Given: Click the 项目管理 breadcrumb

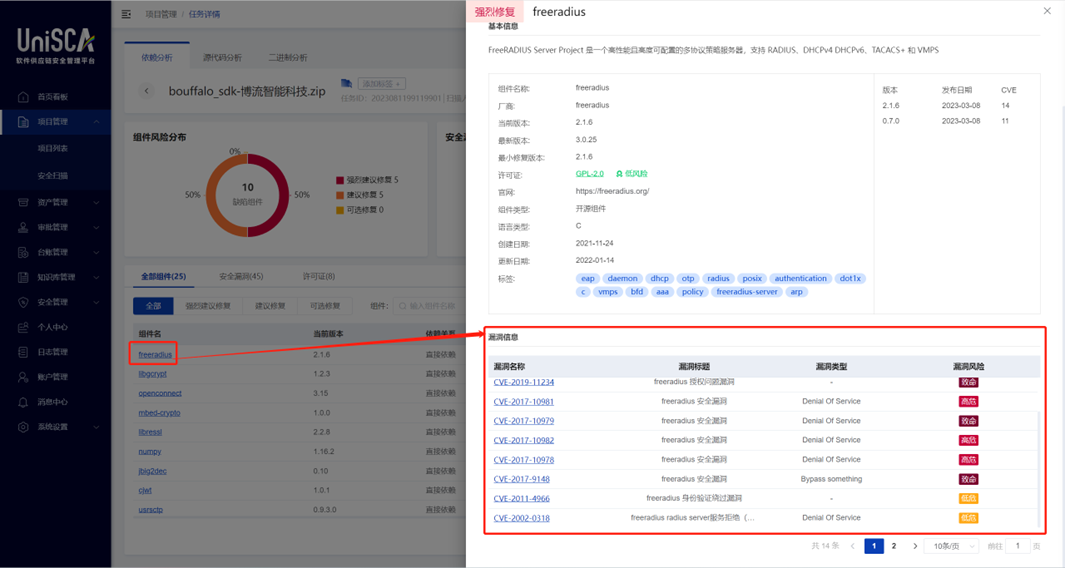Looking at the screenshot, I should [x=161, y=14].
